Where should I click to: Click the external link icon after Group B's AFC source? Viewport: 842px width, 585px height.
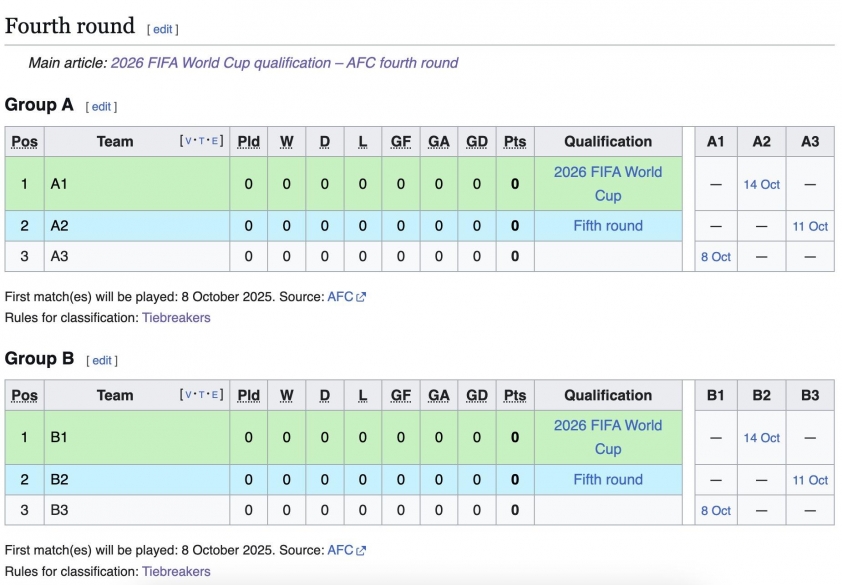pyautogui.click(x=361, y=551)
